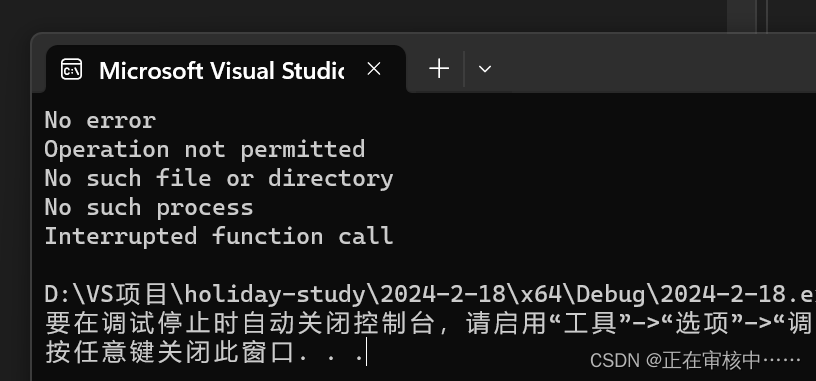
Task: Click the 'No error' output line
Action: (100, 120)
